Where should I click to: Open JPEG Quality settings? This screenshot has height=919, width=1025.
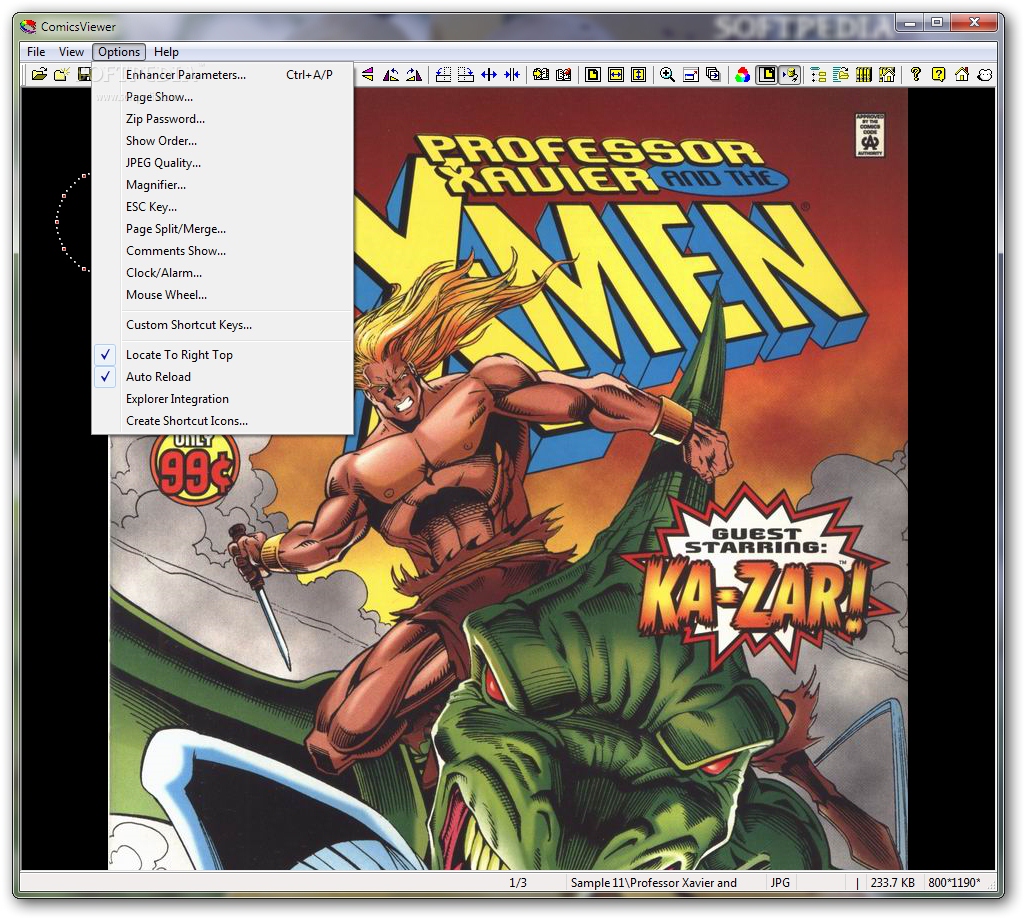[222, 163]
